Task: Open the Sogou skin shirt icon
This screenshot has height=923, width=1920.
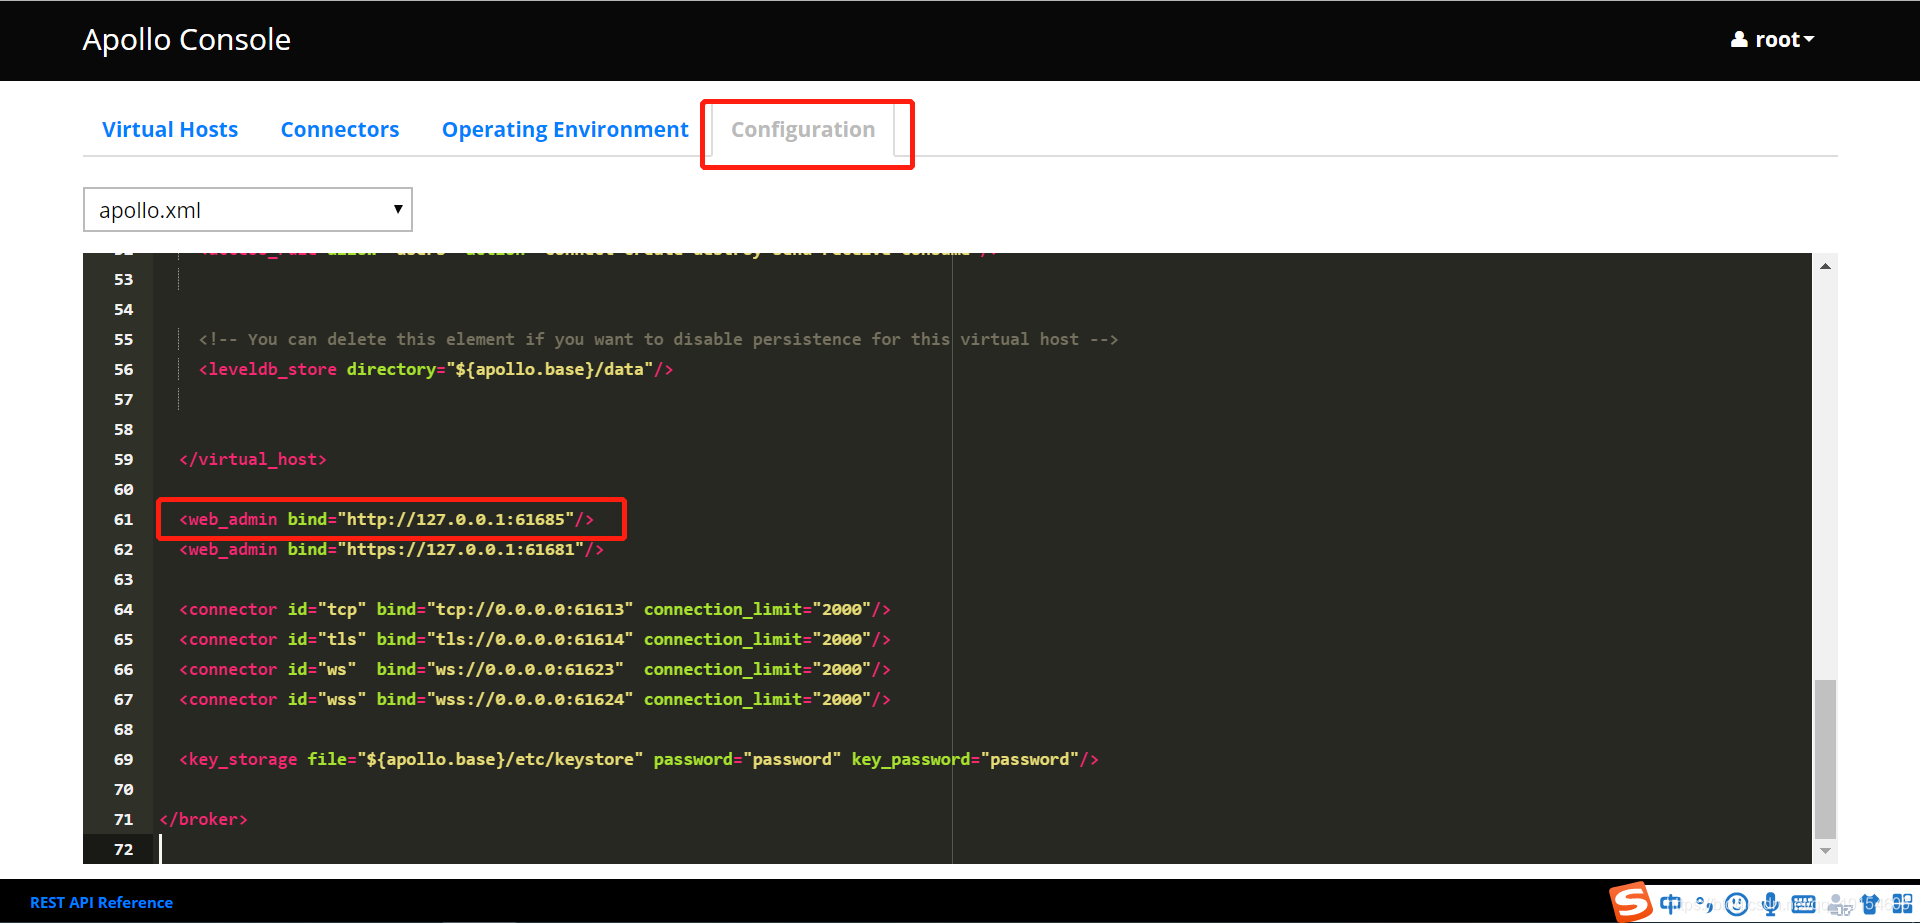Action: 1870,904
